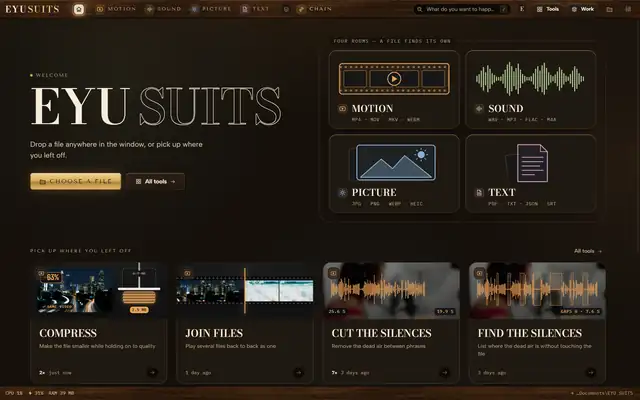Screen dimensions: 640x400
Task: Open the Find the Silences card title
Action: pyautogui.click(x=530, y=333)
